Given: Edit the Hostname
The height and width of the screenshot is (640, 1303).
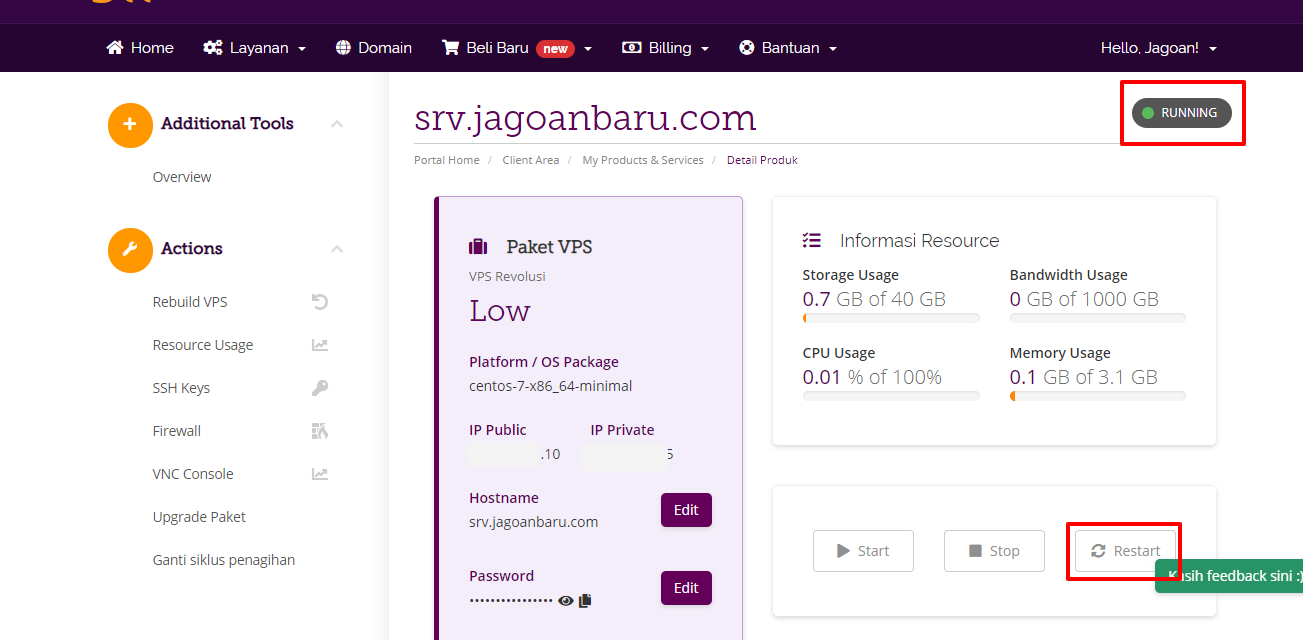Looking at the screenshot, I should click(x=686, y=510).
